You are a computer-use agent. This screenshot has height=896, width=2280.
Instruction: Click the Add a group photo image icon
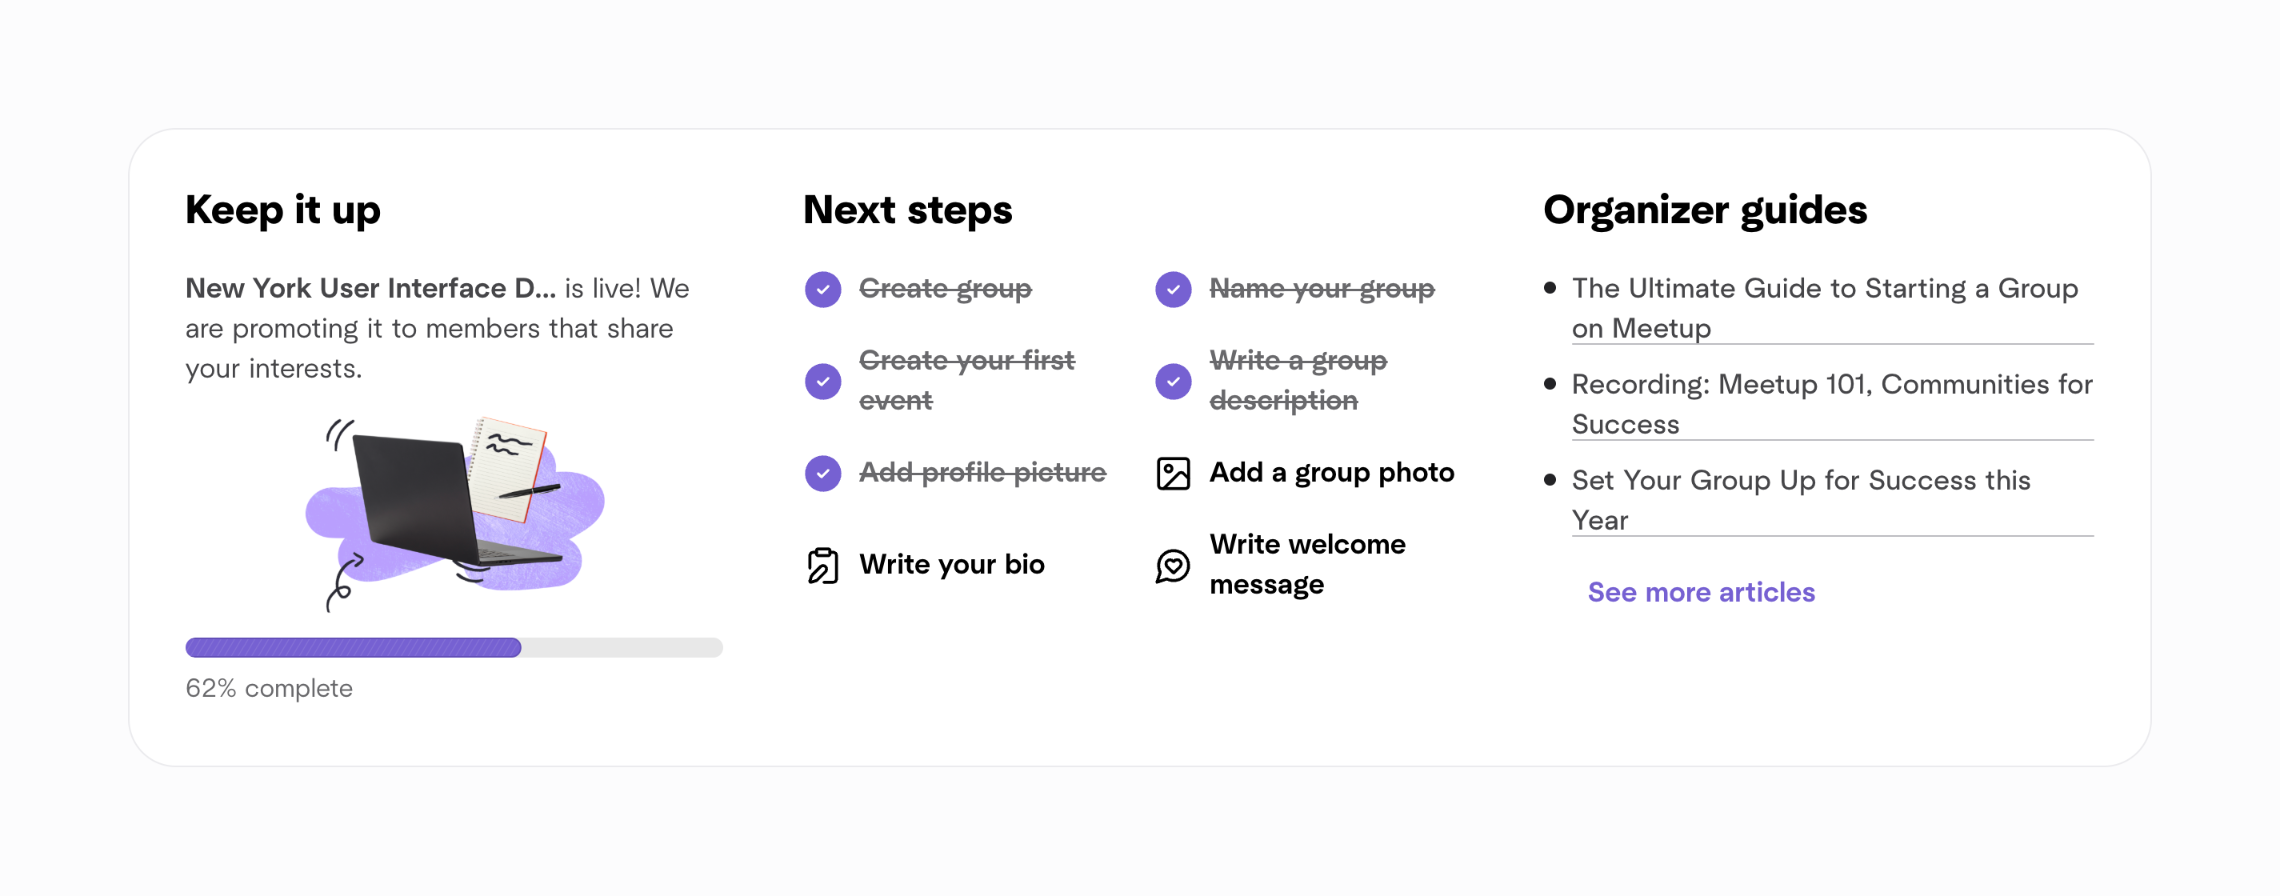(x=1173, y=473)
